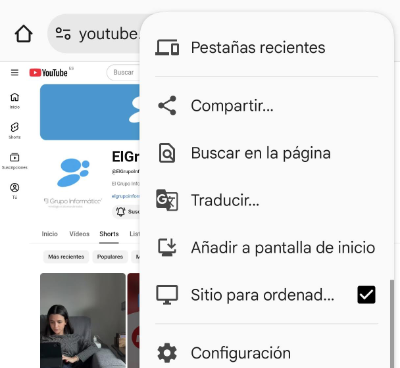This screenshot has height=368, width=400.
Task: Uncheck the desktop site checkbox
Action: (x=366, y=295)
